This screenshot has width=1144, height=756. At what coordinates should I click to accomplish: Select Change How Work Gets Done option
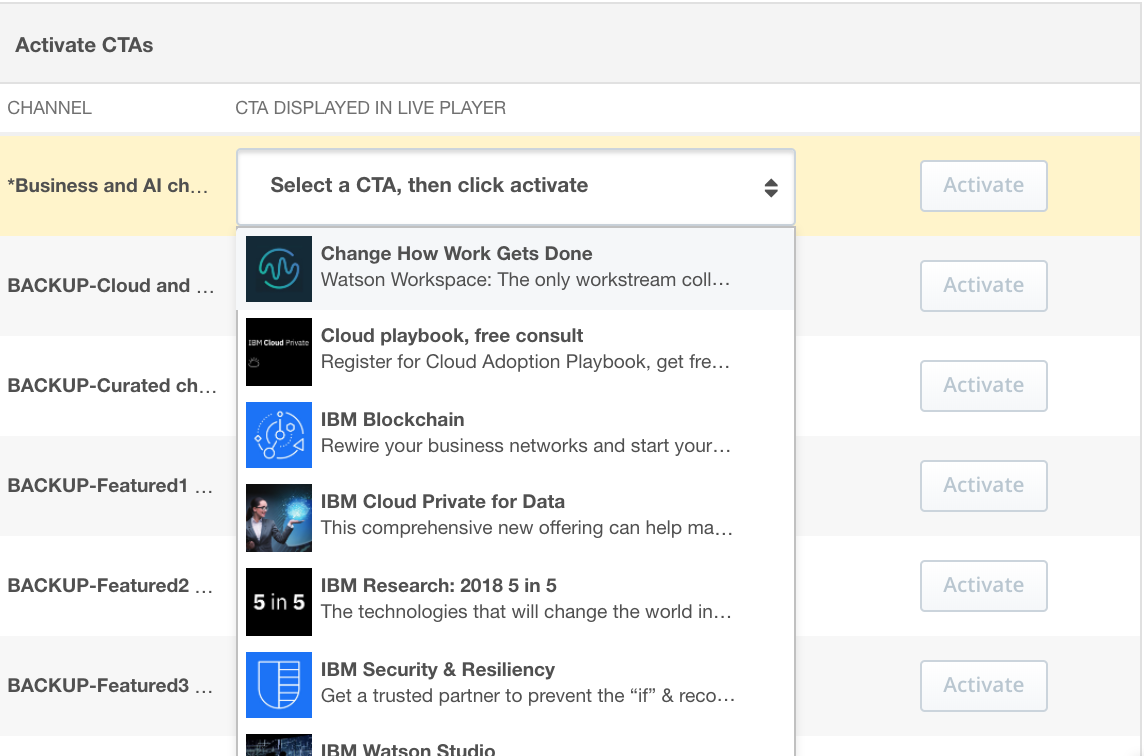coord(515,269)
